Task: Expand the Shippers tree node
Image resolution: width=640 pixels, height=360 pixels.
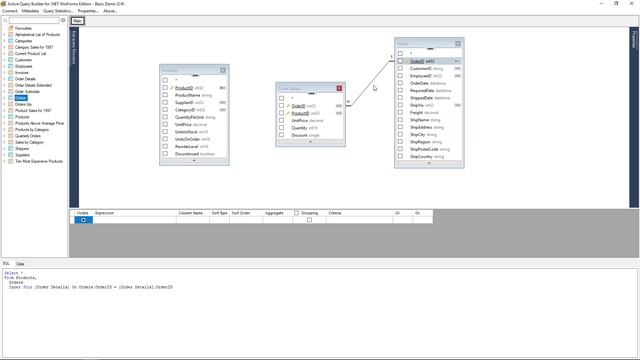Action: point(4,149)
